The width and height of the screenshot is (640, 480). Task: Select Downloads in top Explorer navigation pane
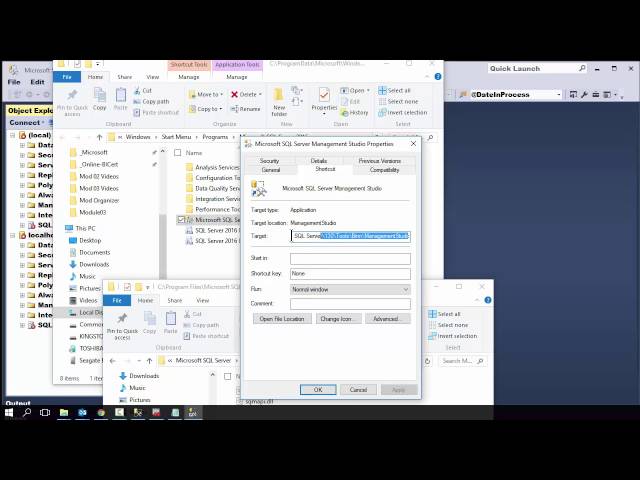(89, 264)
